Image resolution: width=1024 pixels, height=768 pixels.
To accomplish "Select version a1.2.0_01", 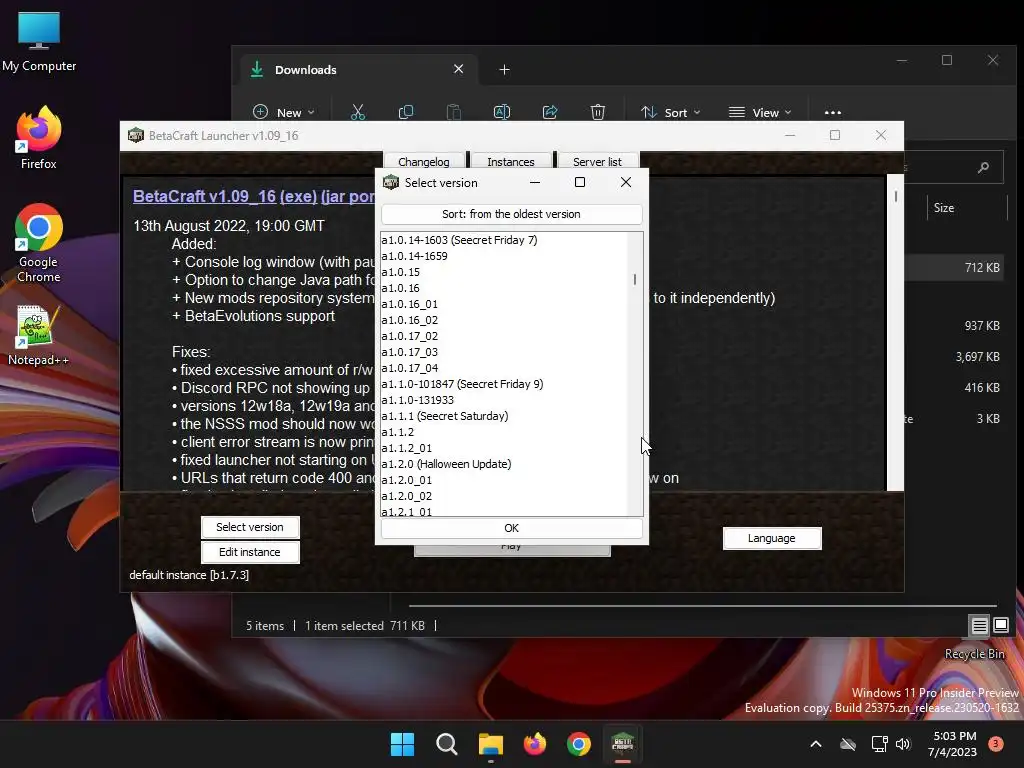I will [504, 480].
